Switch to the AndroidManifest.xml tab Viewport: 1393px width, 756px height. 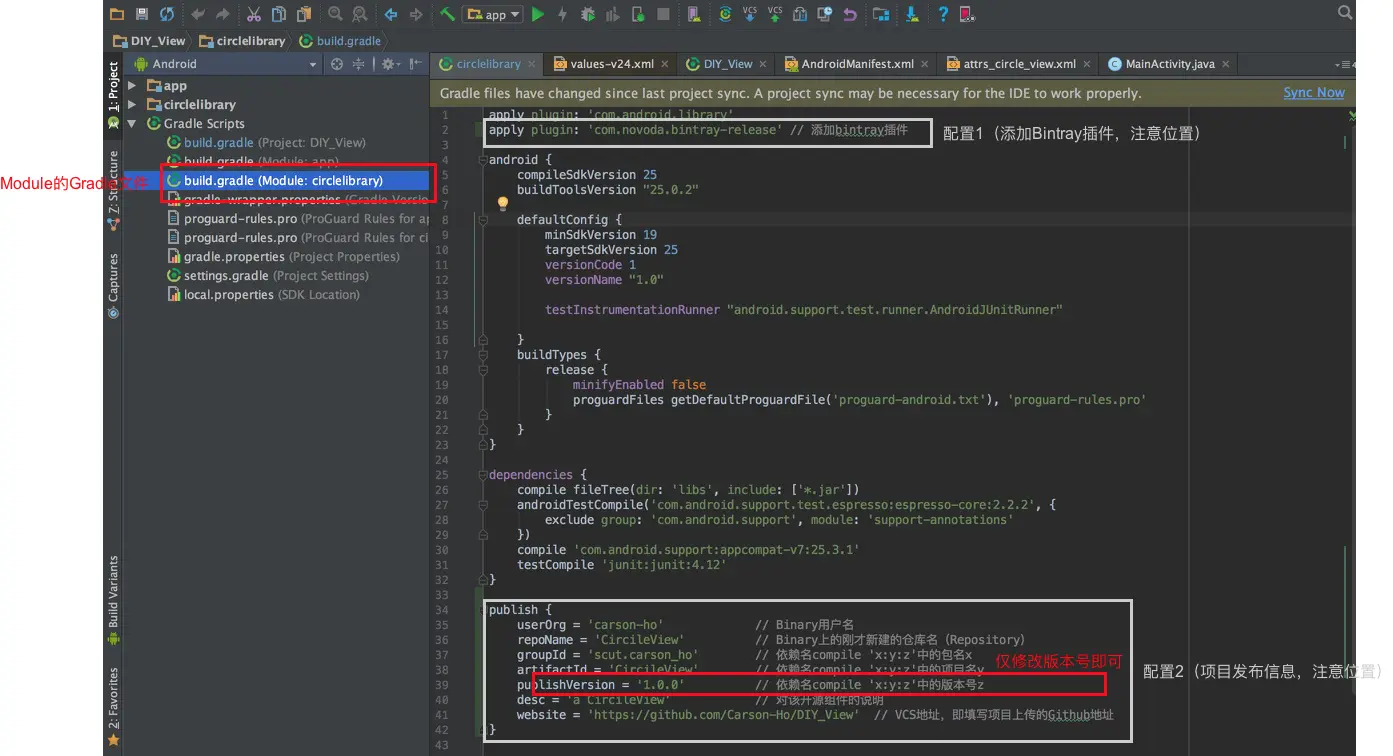(x=857, y=64)
